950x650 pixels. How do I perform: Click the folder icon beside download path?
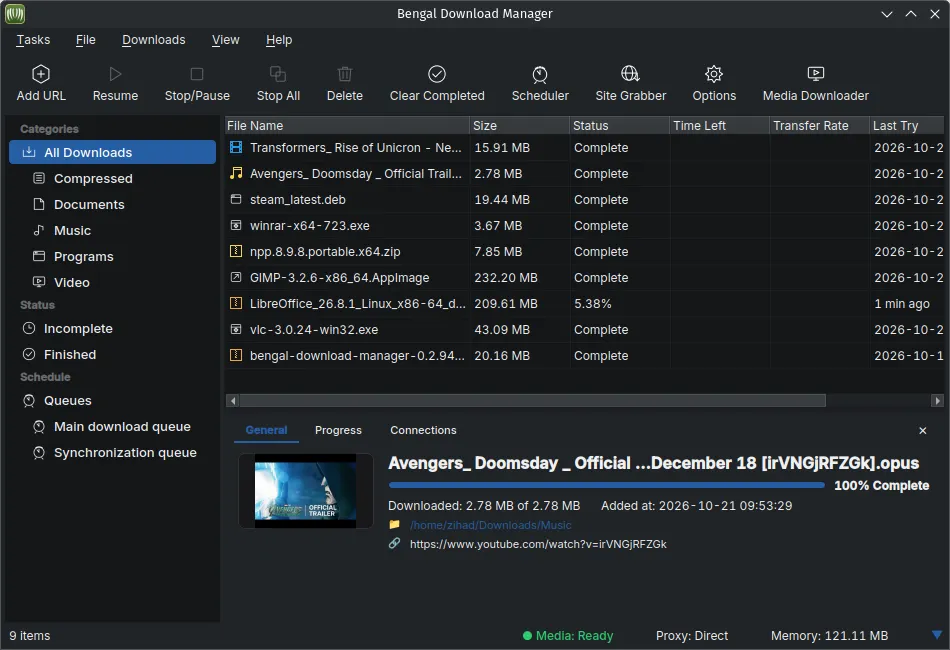tap(394, 525)
